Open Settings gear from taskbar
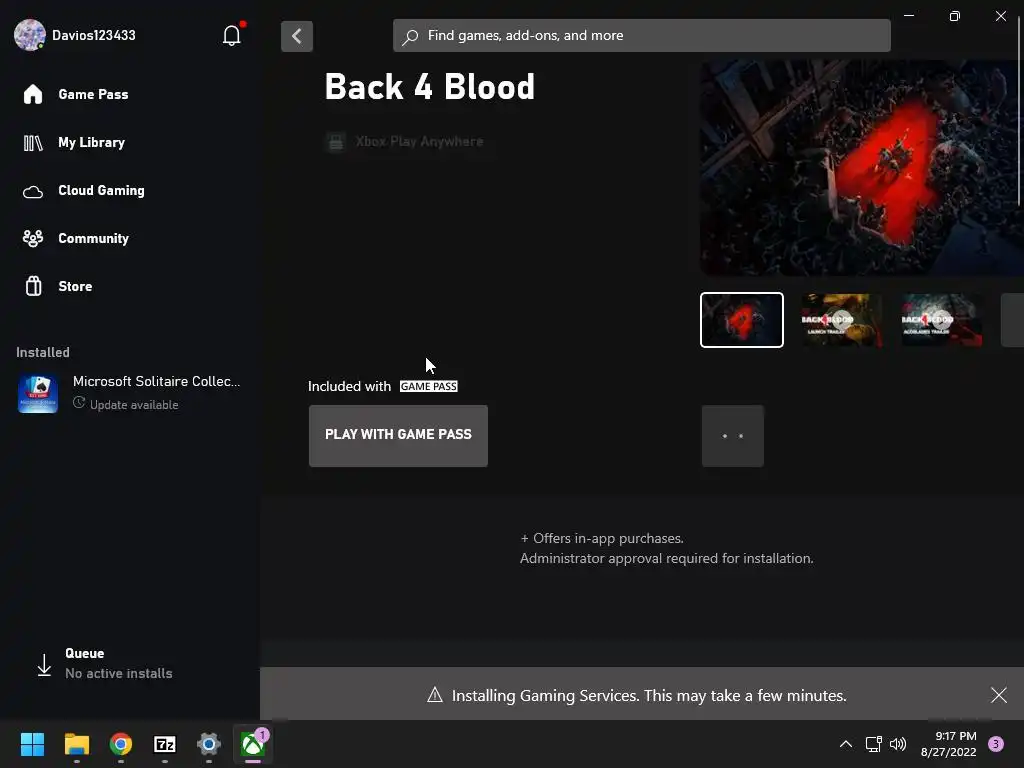This screenshot has height=768, width=1024. pos(209,744)
